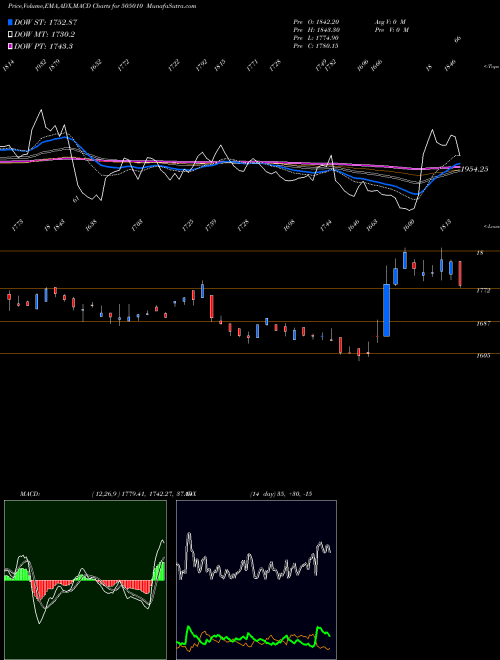The height and width of the screenshot is (660, 500).
Task: Click the white DOW MT legend swatch
Action: click(x=10, y=35)
